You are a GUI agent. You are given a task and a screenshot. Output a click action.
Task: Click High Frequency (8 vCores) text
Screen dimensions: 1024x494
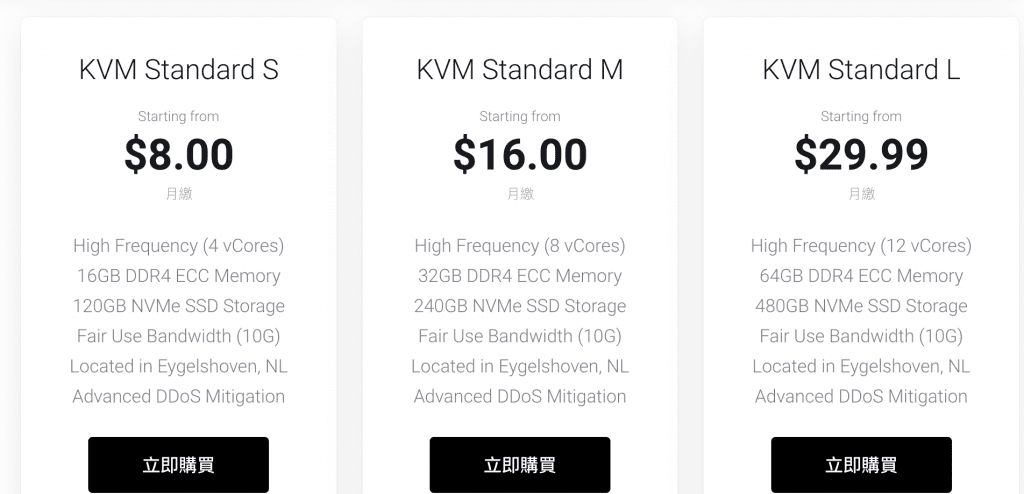click(520, 246)
